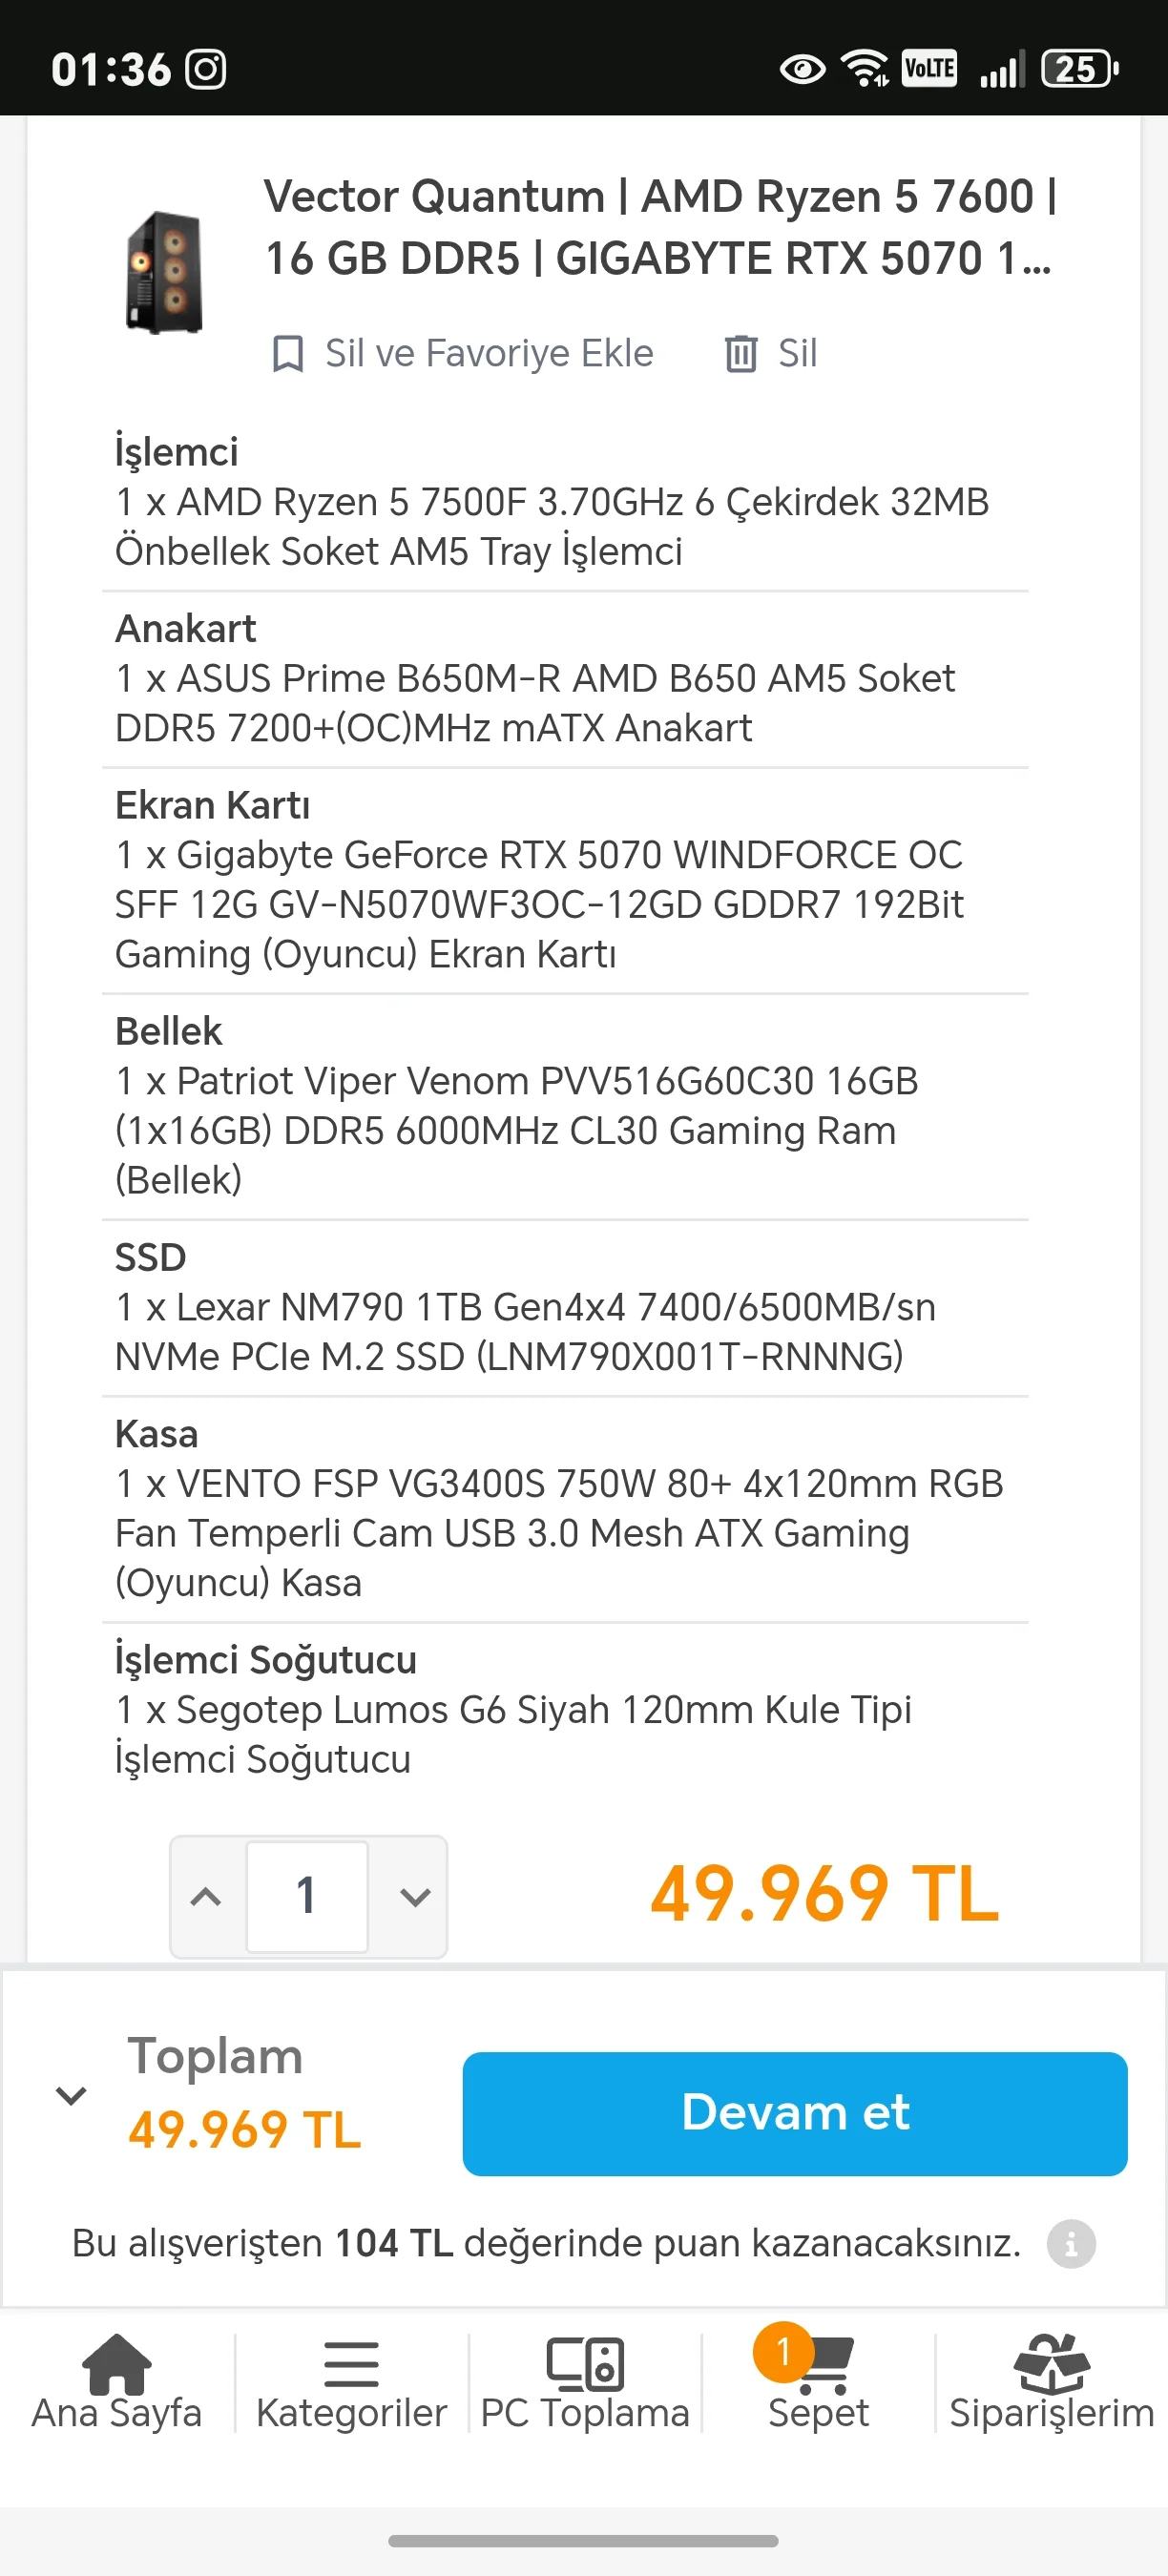The height and width of the screenshot is (2576, 1168).
Task: Open PC Toplama builder icon
Action: [585, 2365]
